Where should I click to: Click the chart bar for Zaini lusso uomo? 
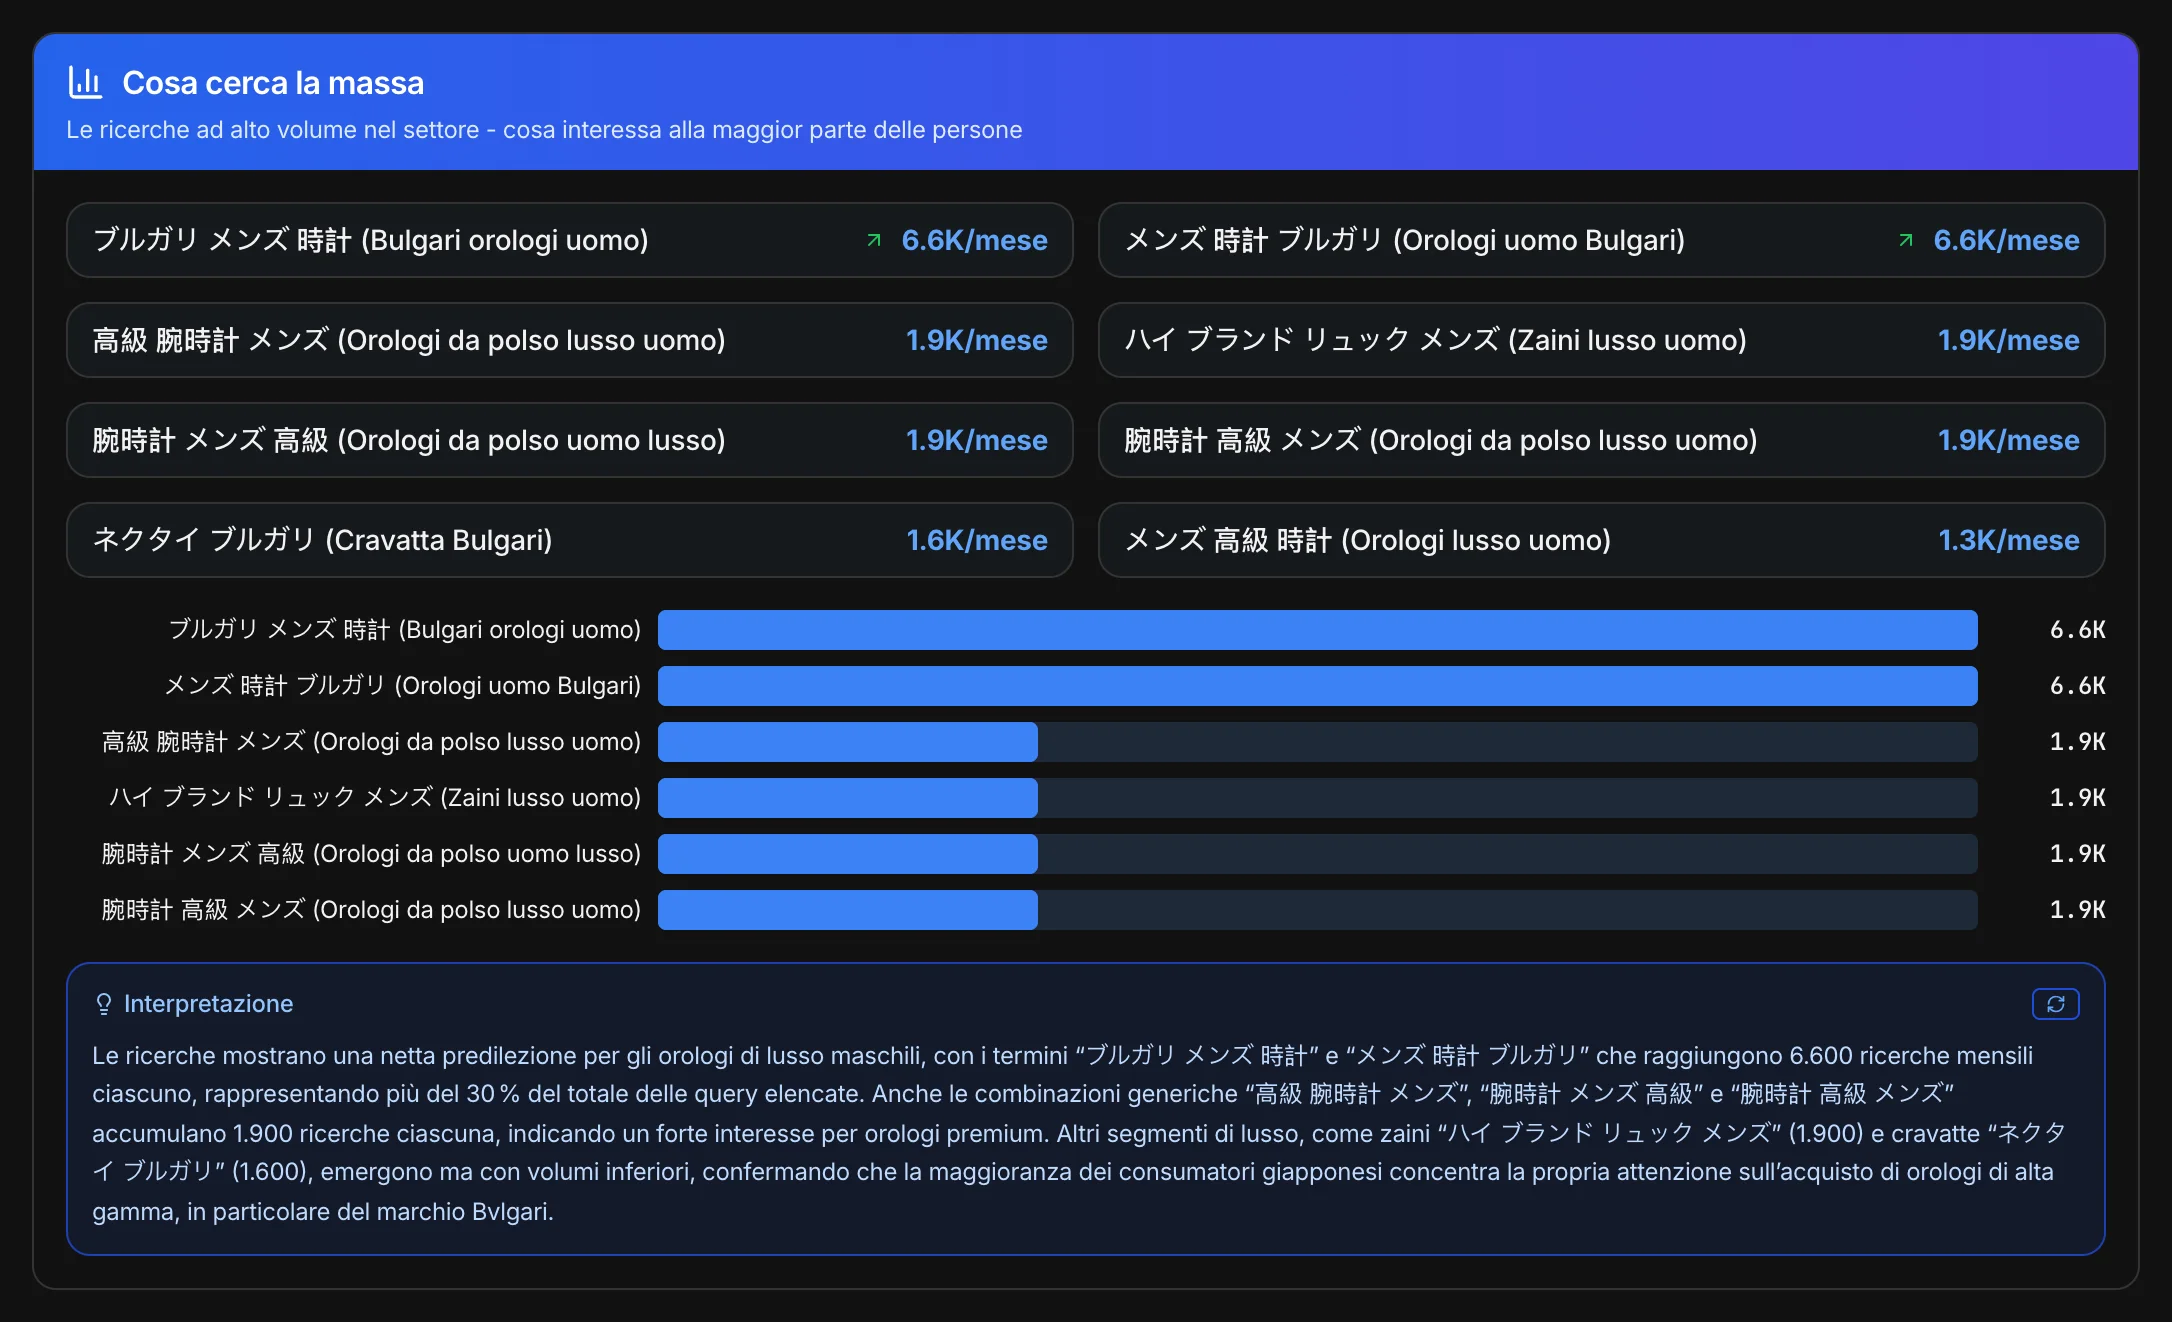[x=848, y=798]
